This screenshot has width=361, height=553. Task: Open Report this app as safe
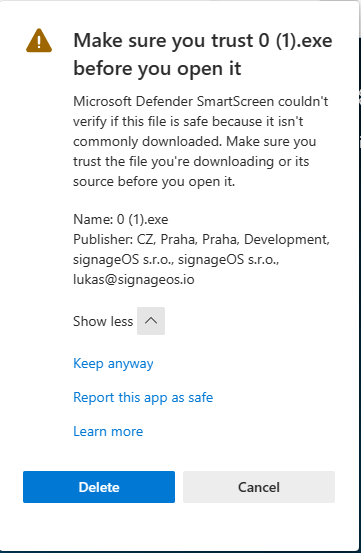(x=143, y=397)
